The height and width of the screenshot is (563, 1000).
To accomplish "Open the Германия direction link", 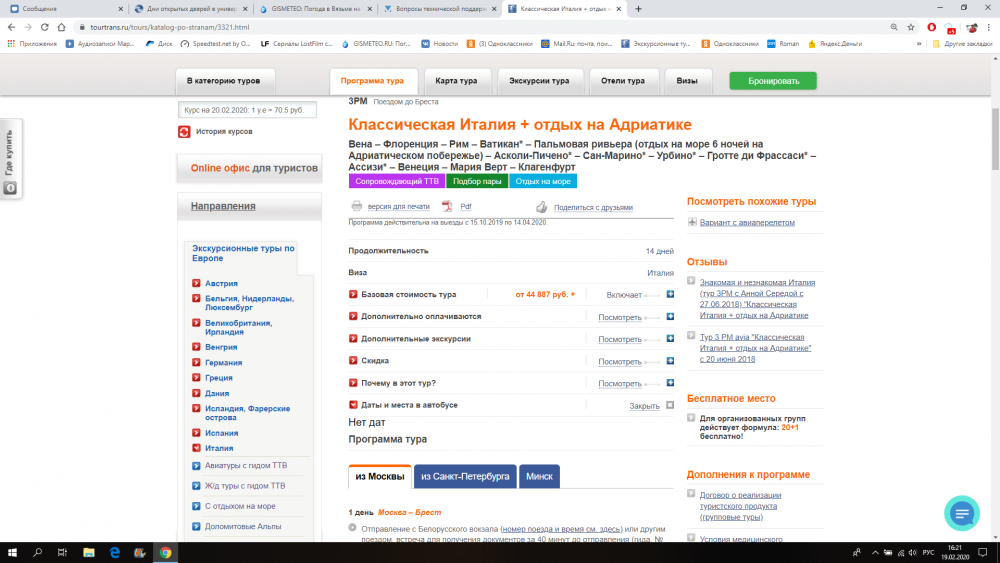I will [x=223, y=362].
